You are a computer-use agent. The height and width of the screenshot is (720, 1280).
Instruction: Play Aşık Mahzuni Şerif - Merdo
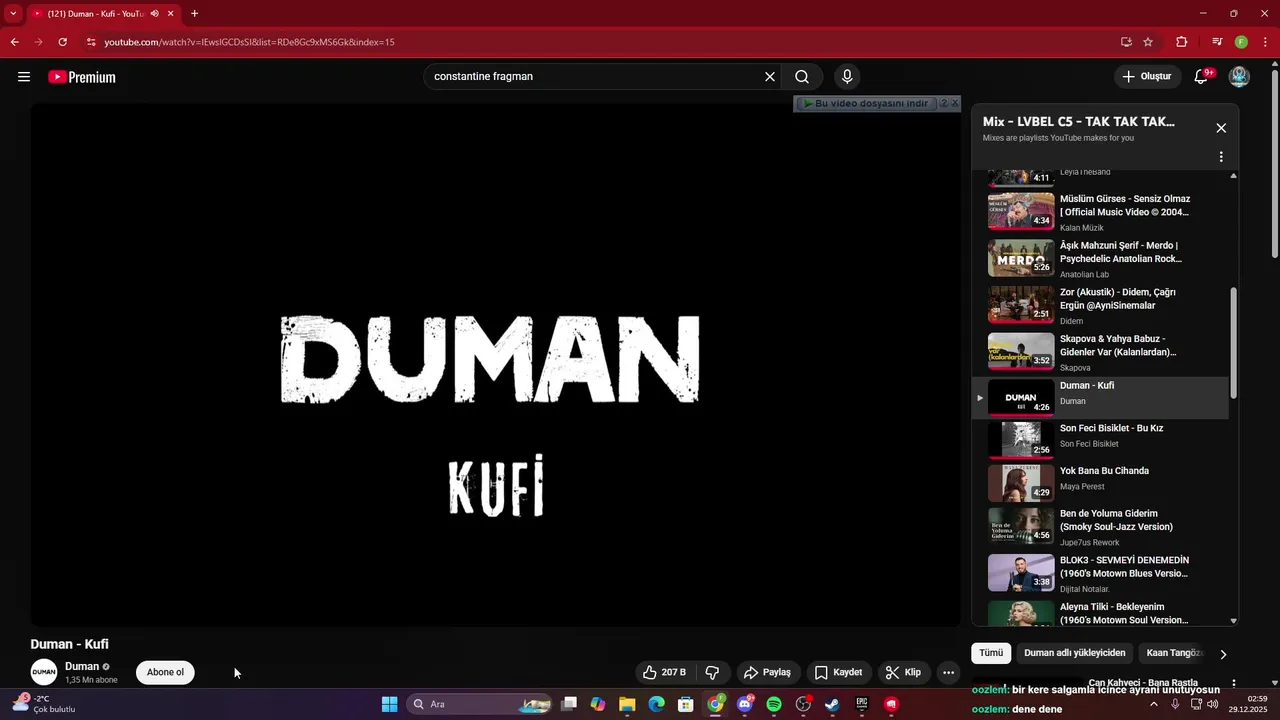pos(1100,258)
